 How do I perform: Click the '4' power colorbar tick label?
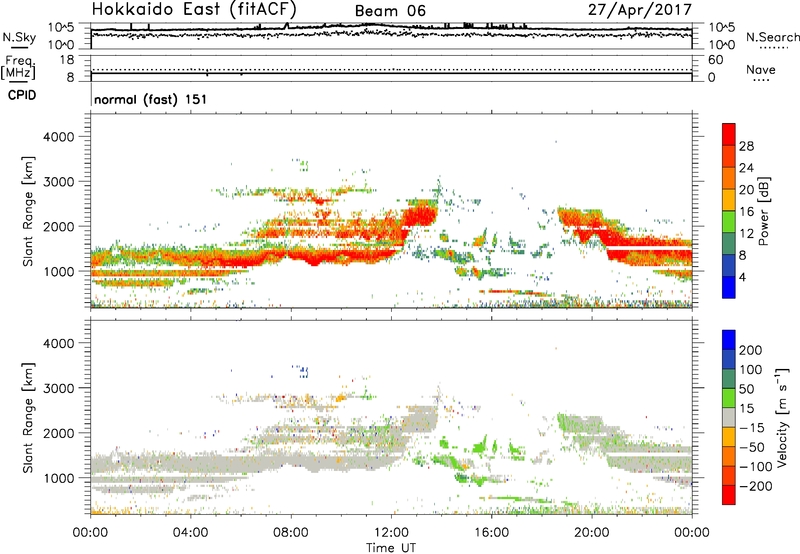coord(742,277)
